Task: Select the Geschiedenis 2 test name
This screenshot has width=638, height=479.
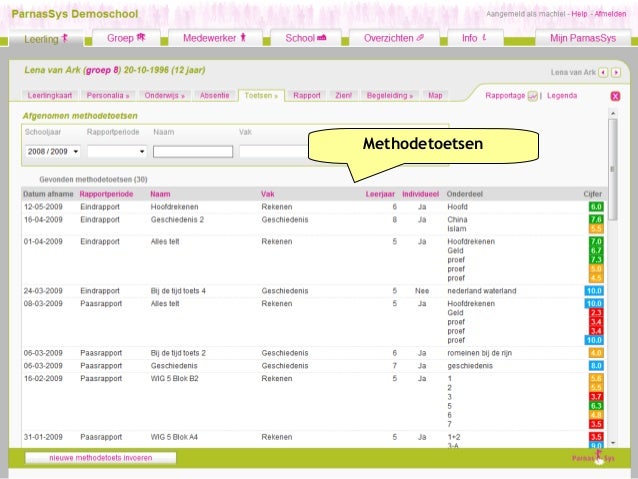Action: point(177,220)
